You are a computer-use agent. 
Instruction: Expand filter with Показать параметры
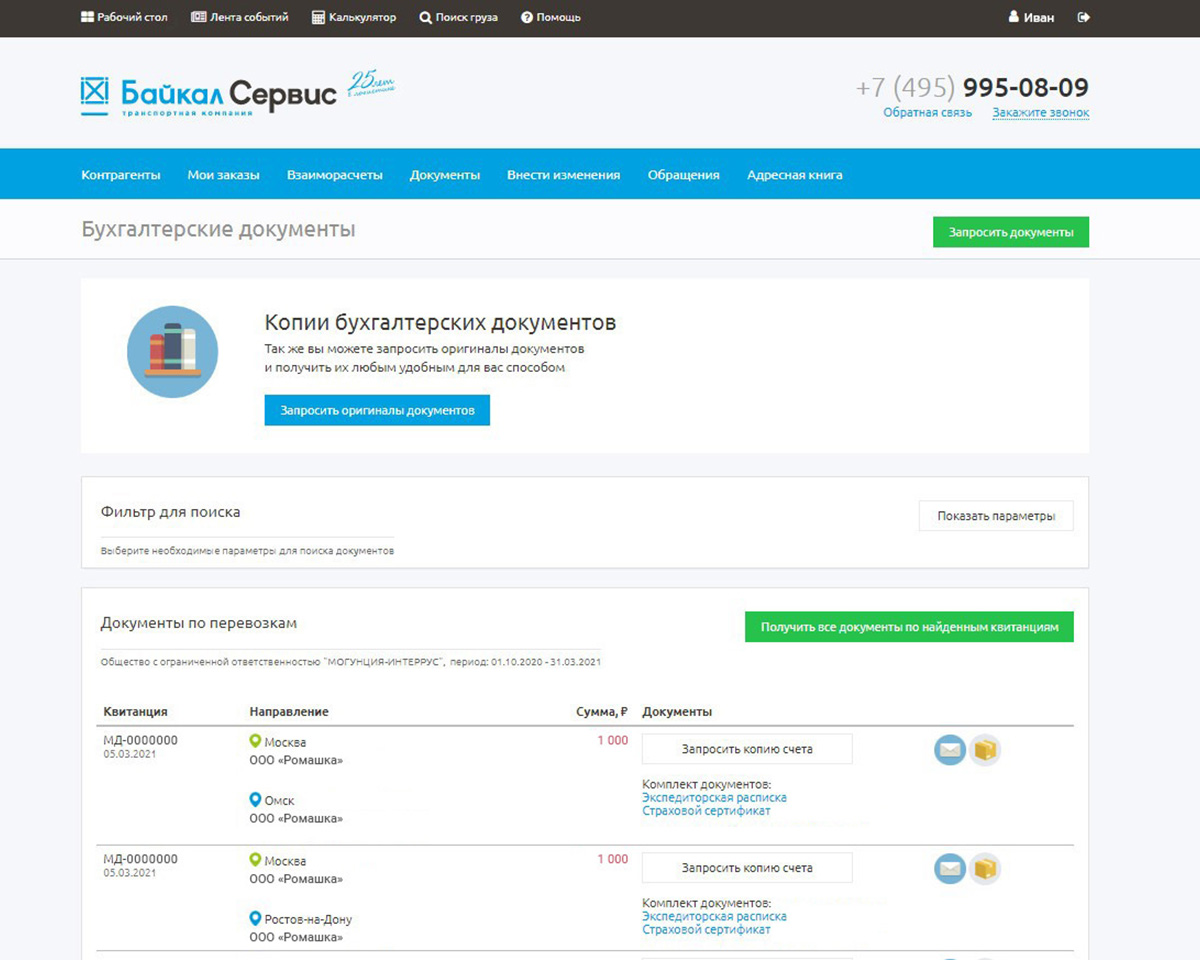pos(995,516)
